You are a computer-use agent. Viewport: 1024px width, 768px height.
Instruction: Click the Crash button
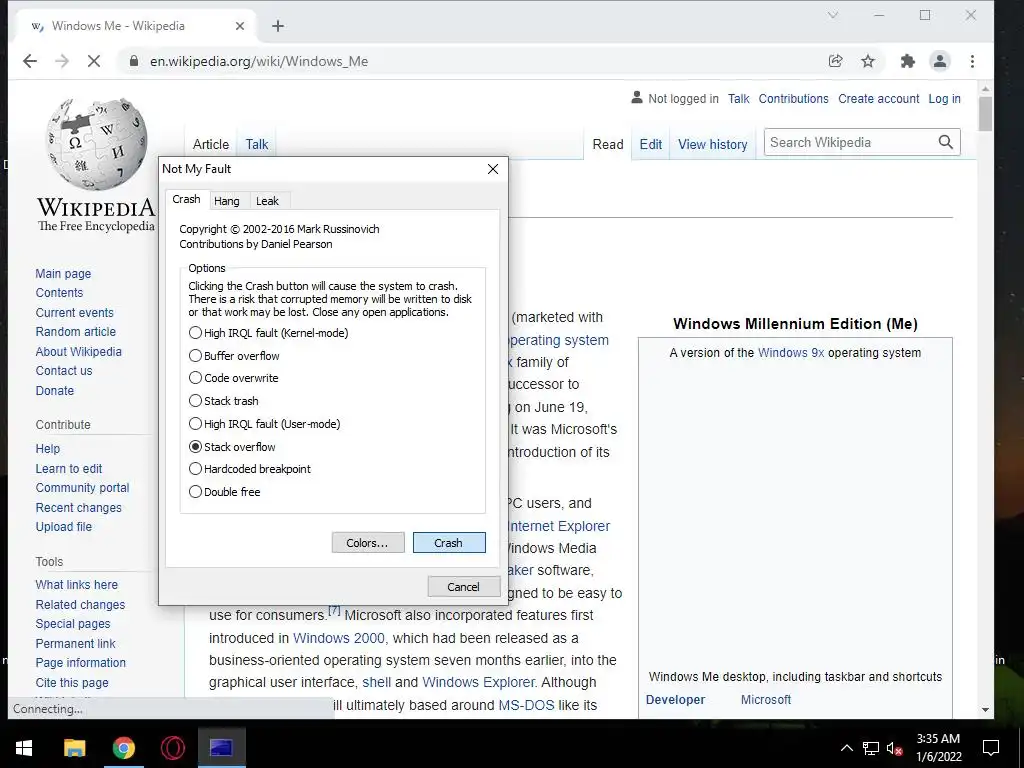point(449,543)
